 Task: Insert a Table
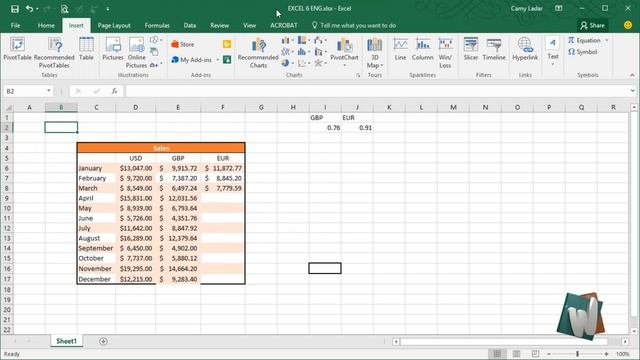pos(86,49)
